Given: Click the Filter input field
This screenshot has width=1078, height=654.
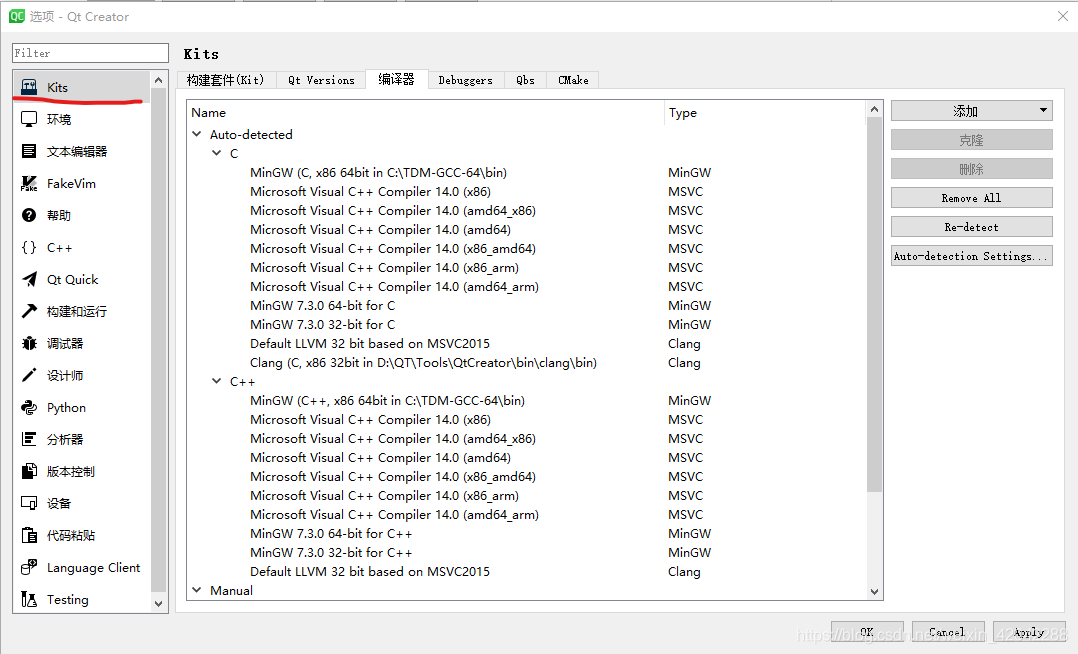Looking at the screenshot, I should (x=90, y=52).
